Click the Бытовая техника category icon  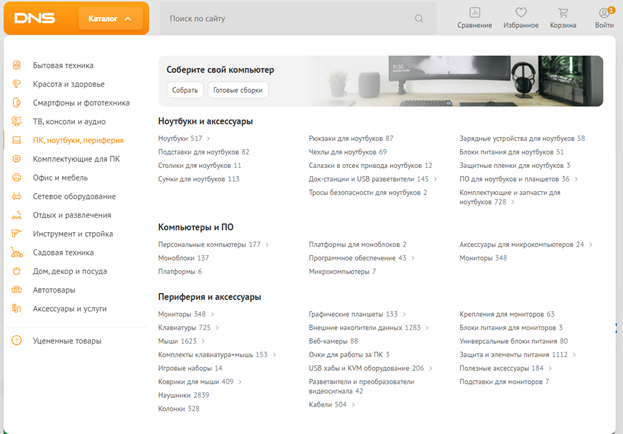click(16, 65)
